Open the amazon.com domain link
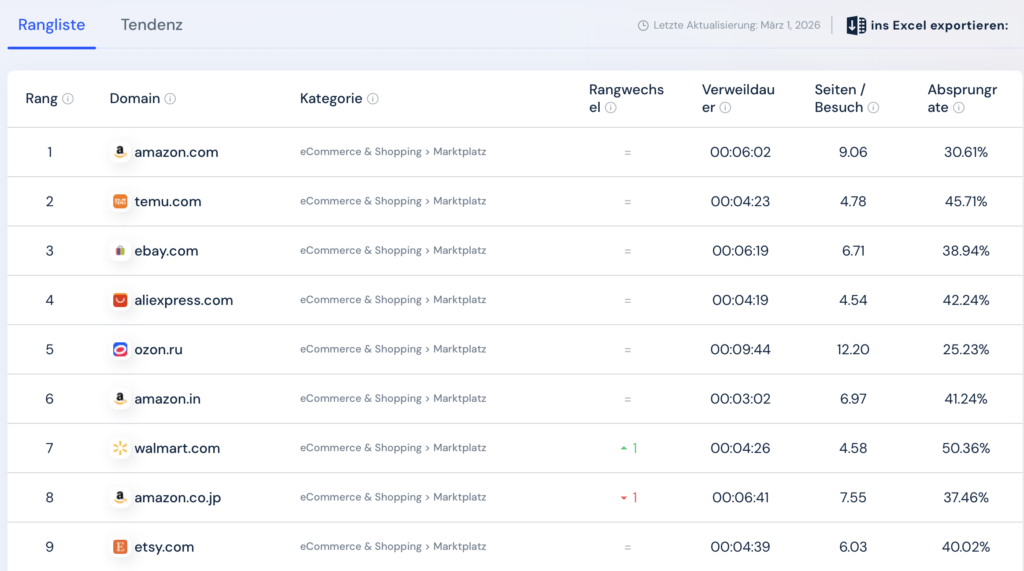The image size is (1024, 571). click(x=176, y=153)
